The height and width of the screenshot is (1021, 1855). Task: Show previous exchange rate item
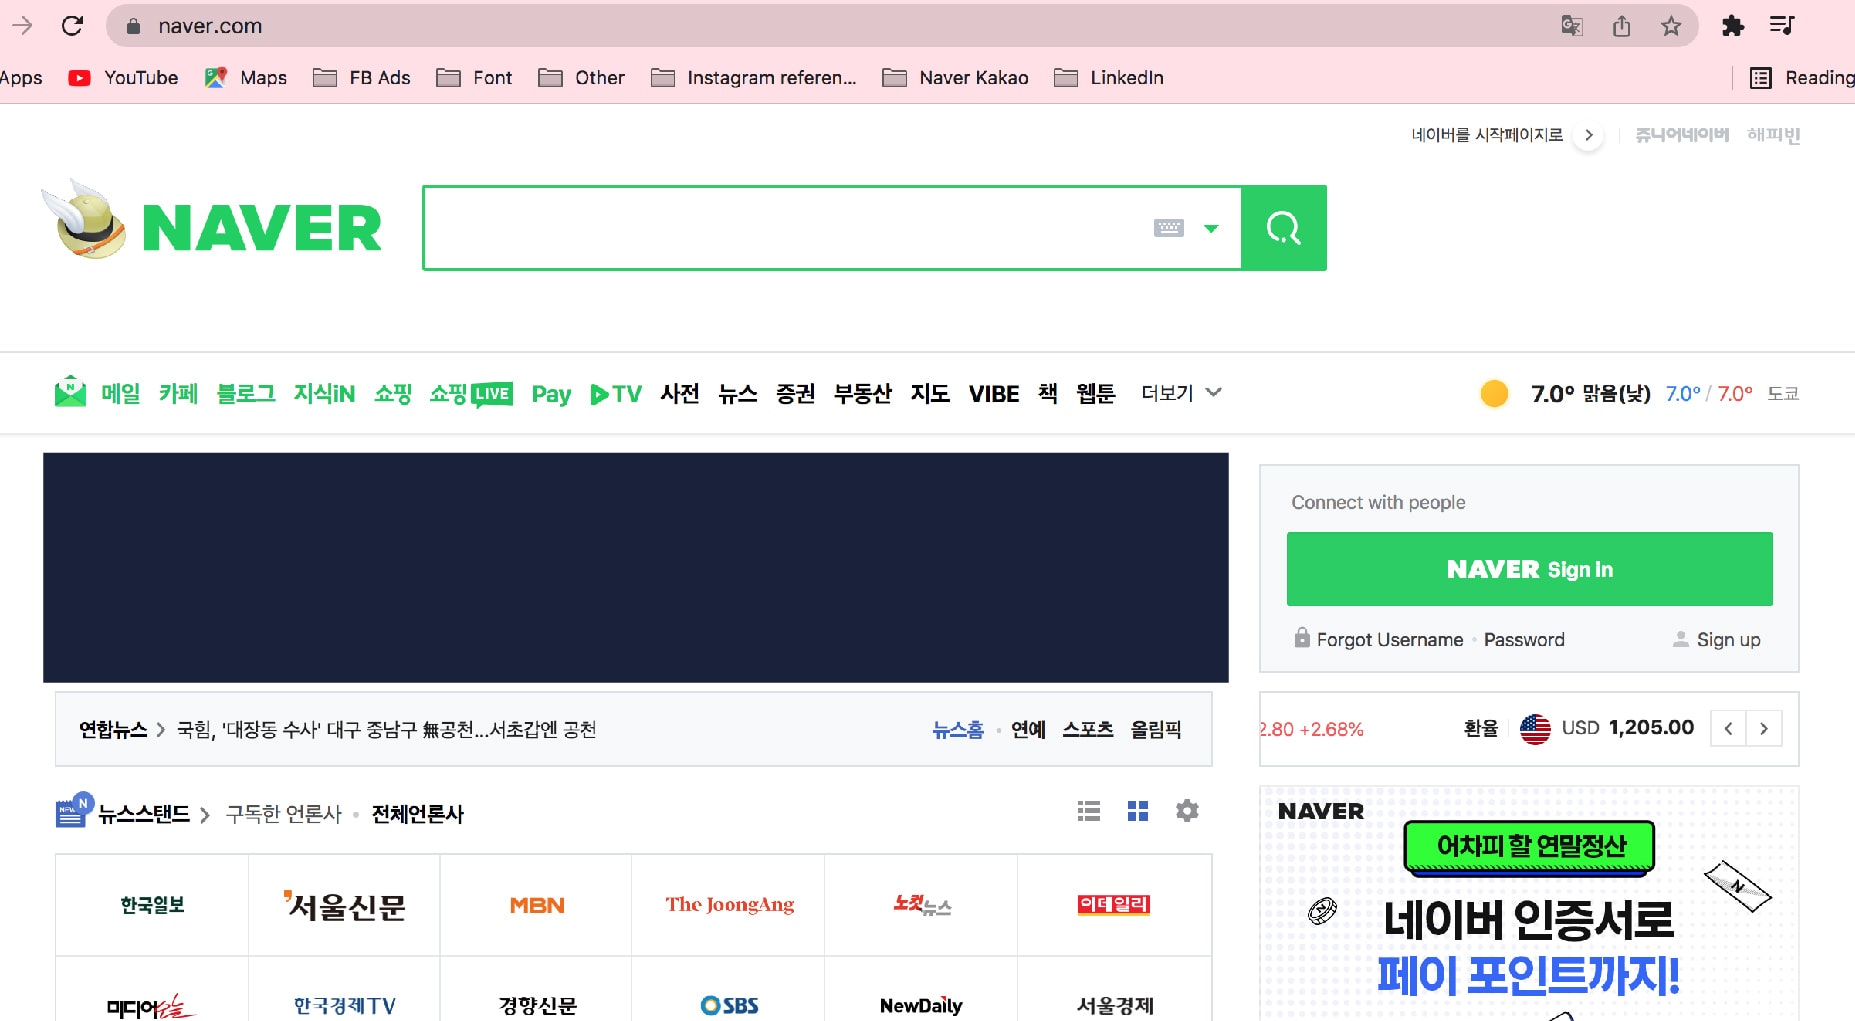[x=1728, y=728]
